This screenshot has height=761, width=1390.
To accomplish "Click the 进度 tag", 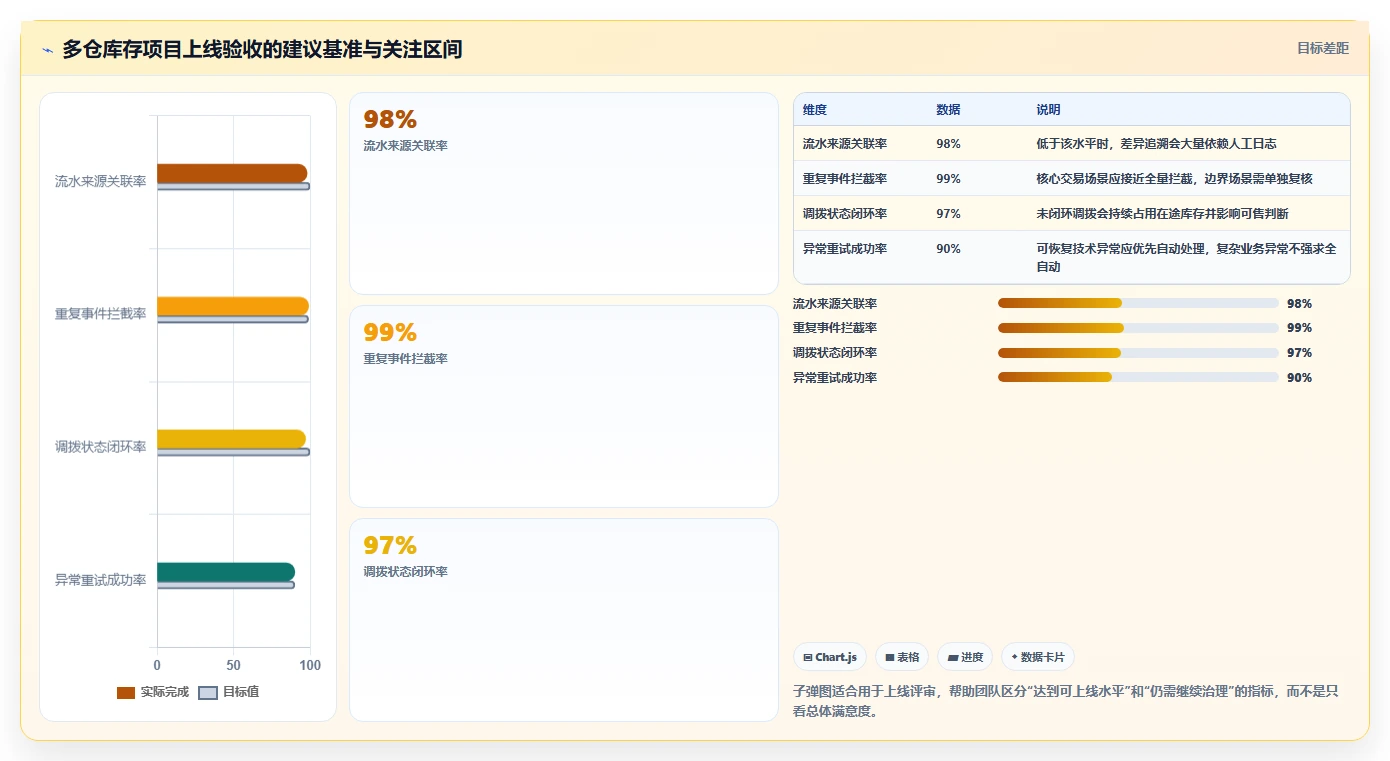I will (x=965, y=657).
